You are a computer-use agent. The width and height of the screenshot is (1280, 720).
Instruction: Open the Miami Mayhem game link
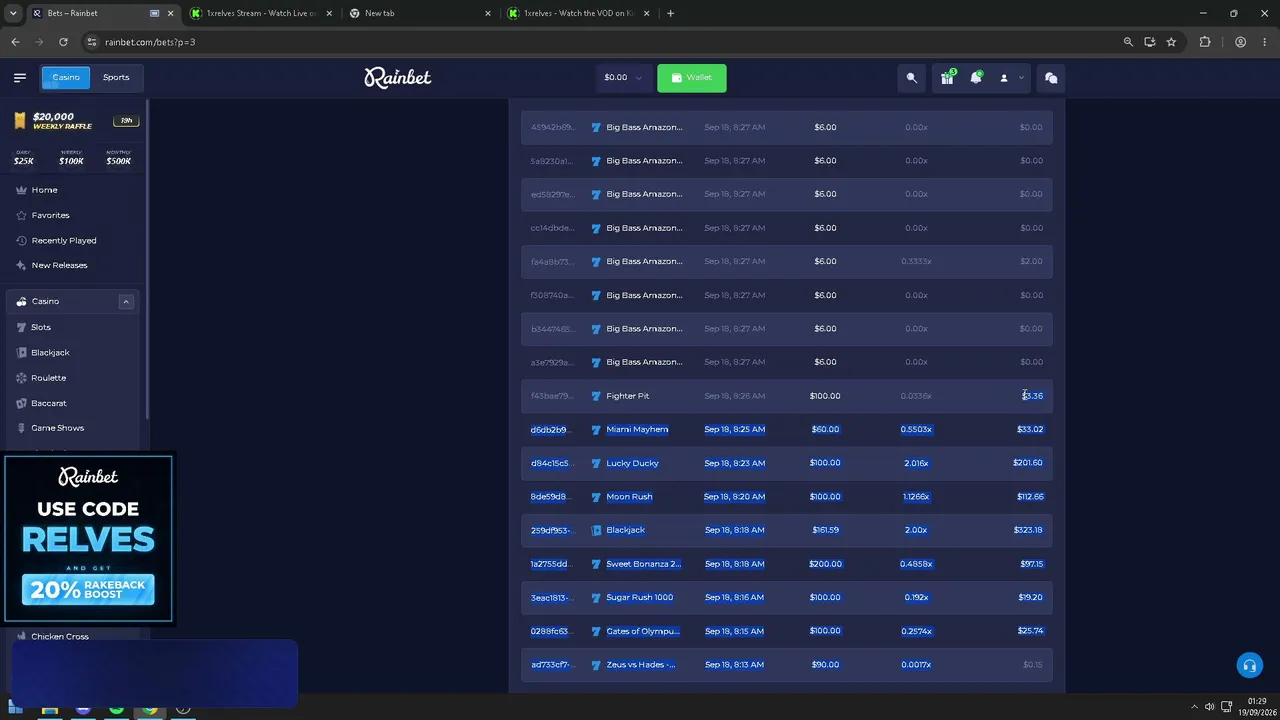click(637, 430)
